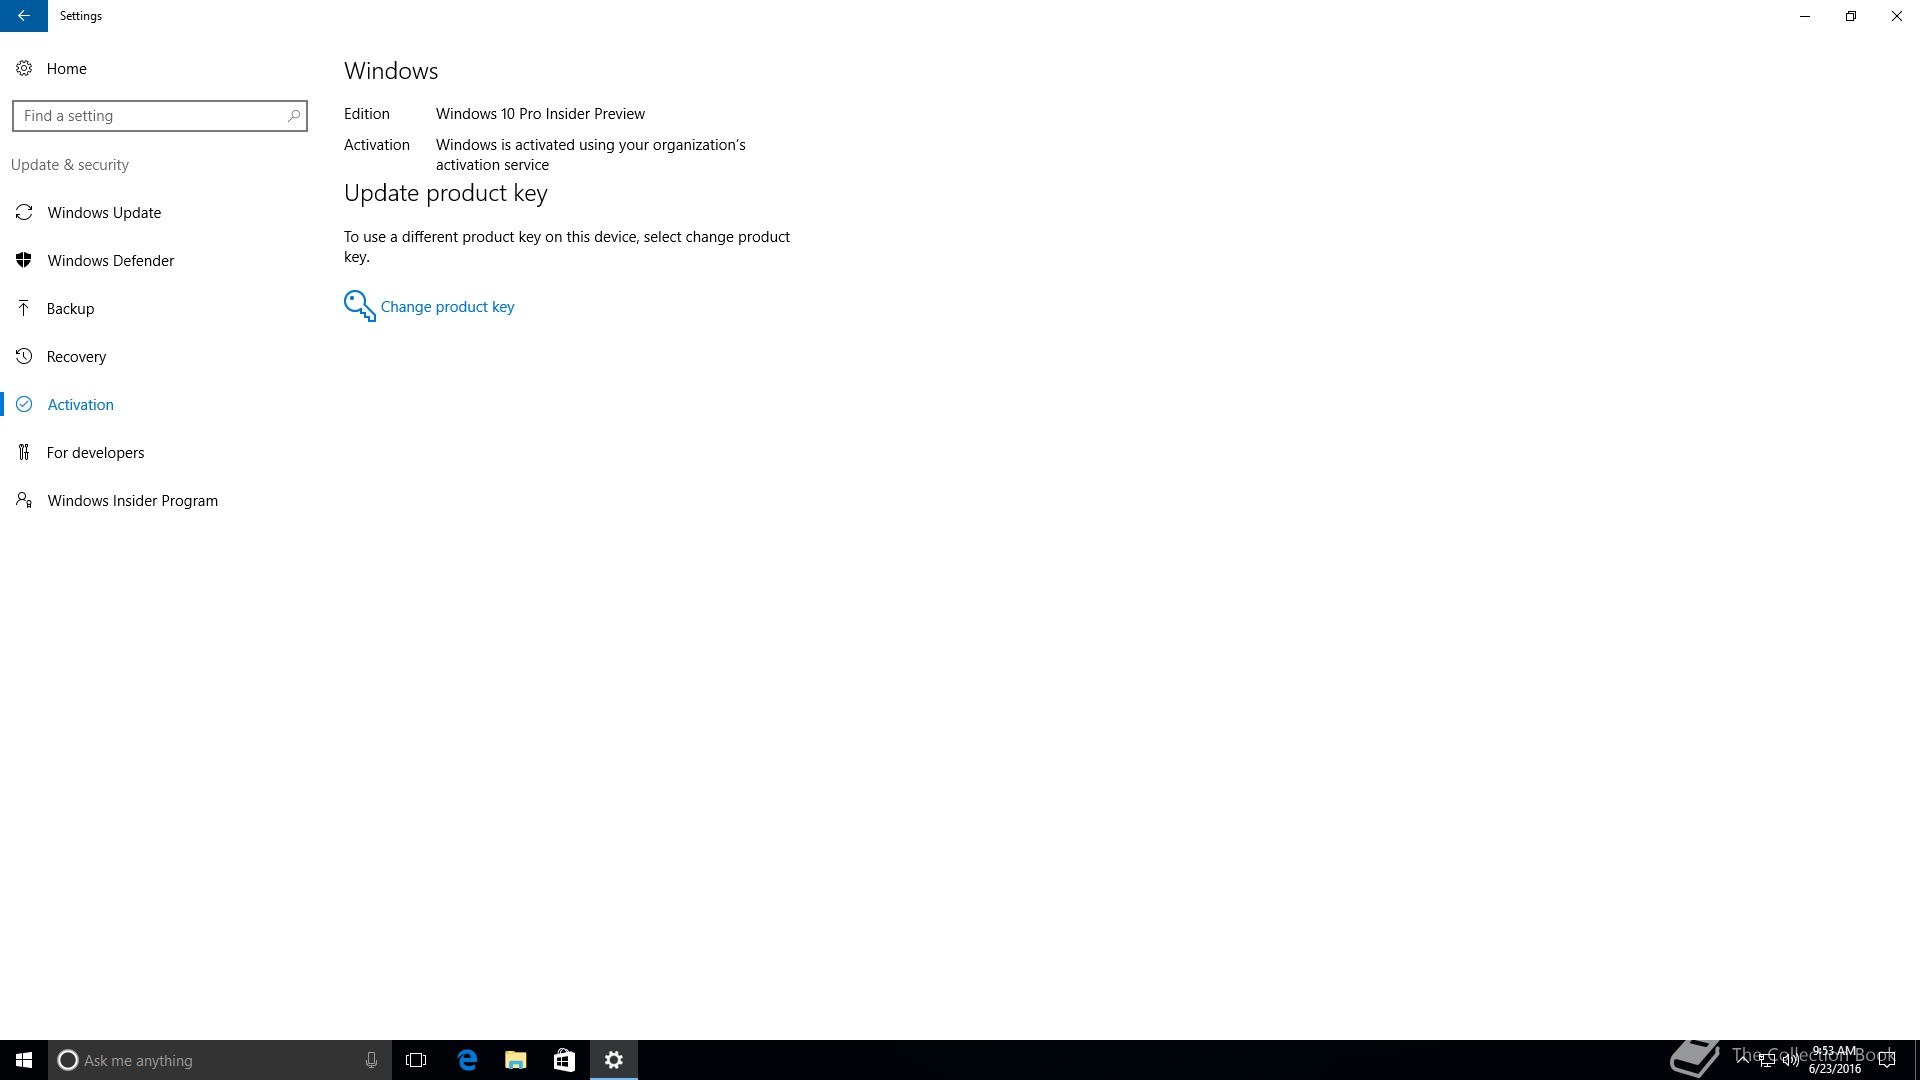The width and height of the screenshot is (1920, 1080).
Task: Click the taskbar clock and date
Action: 1835,1060
